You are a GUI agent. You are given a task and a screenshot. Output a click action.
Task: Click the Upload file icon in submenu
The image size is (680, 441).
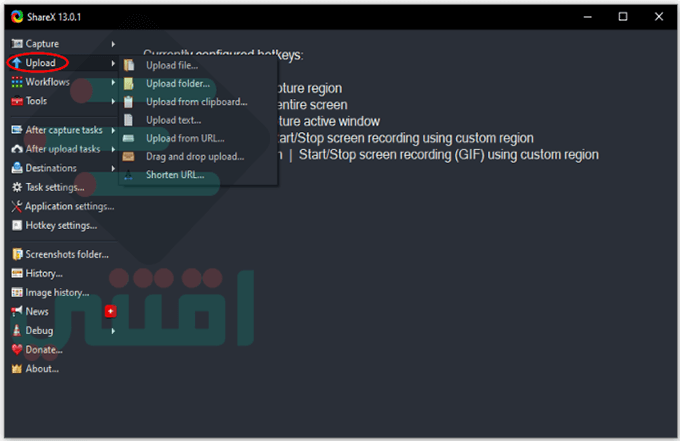pyautogui.click(x=129, y=65)
